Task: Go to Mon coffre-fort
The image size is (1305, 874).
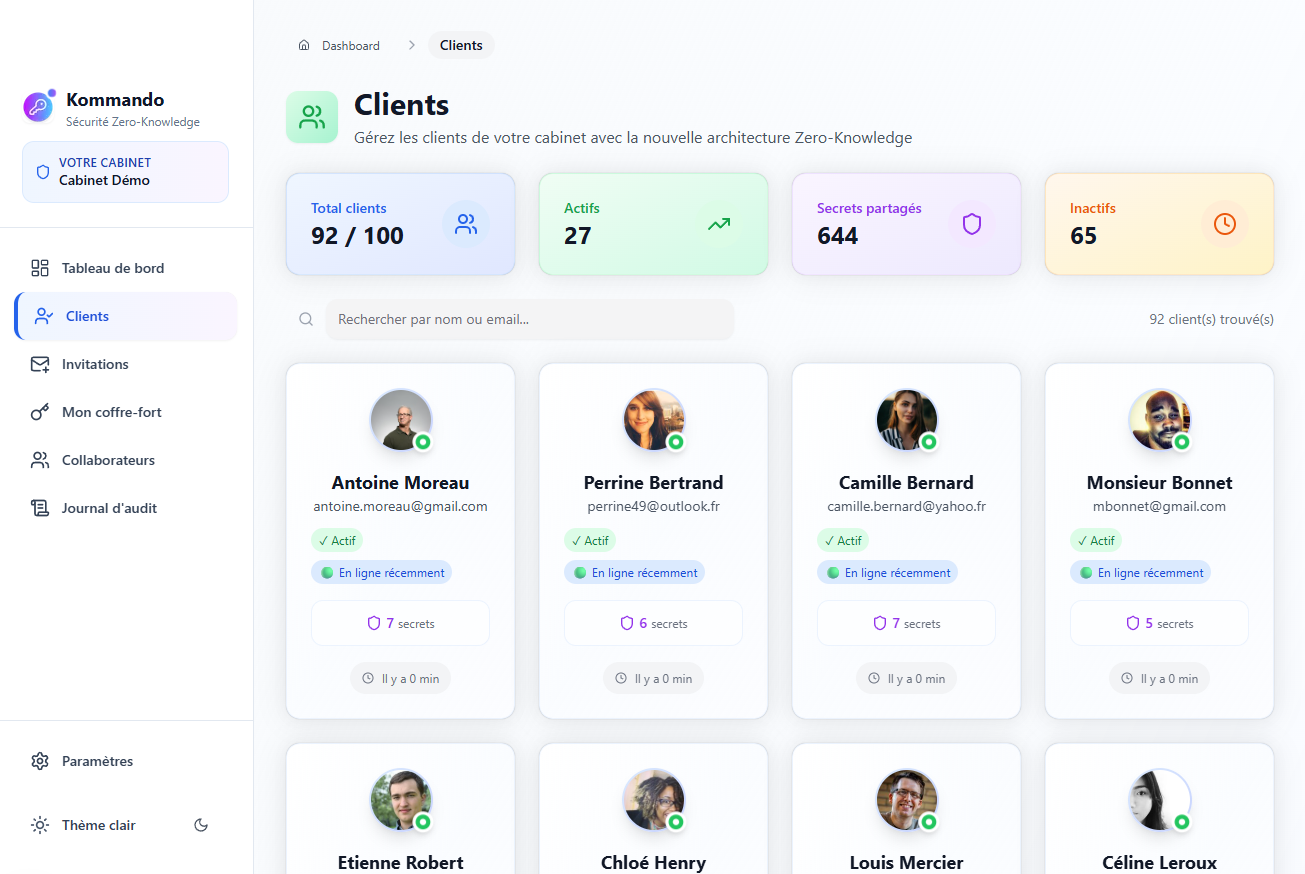Action: click(x=126, y=412)
